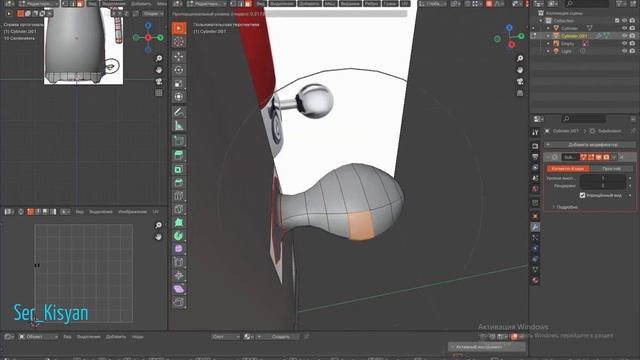Switch perspective/orthographic in main viewport
This screenshot has width=640, height=360.
[x=520, y=93]
